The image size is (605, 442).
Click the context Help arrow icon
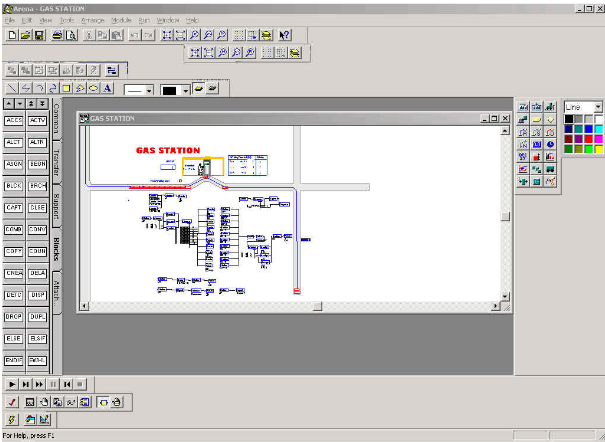click(x=284, y=35)
